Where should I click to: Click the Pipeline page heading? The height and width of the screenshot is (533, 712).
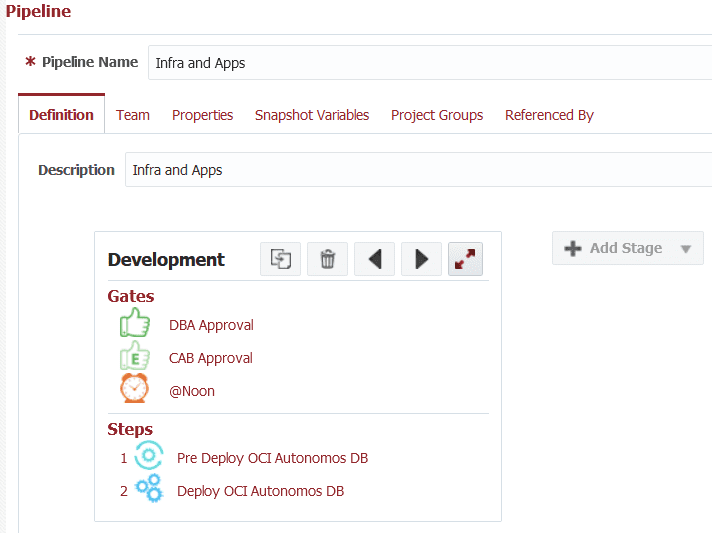pyautogui.click(x=38, y=11)
